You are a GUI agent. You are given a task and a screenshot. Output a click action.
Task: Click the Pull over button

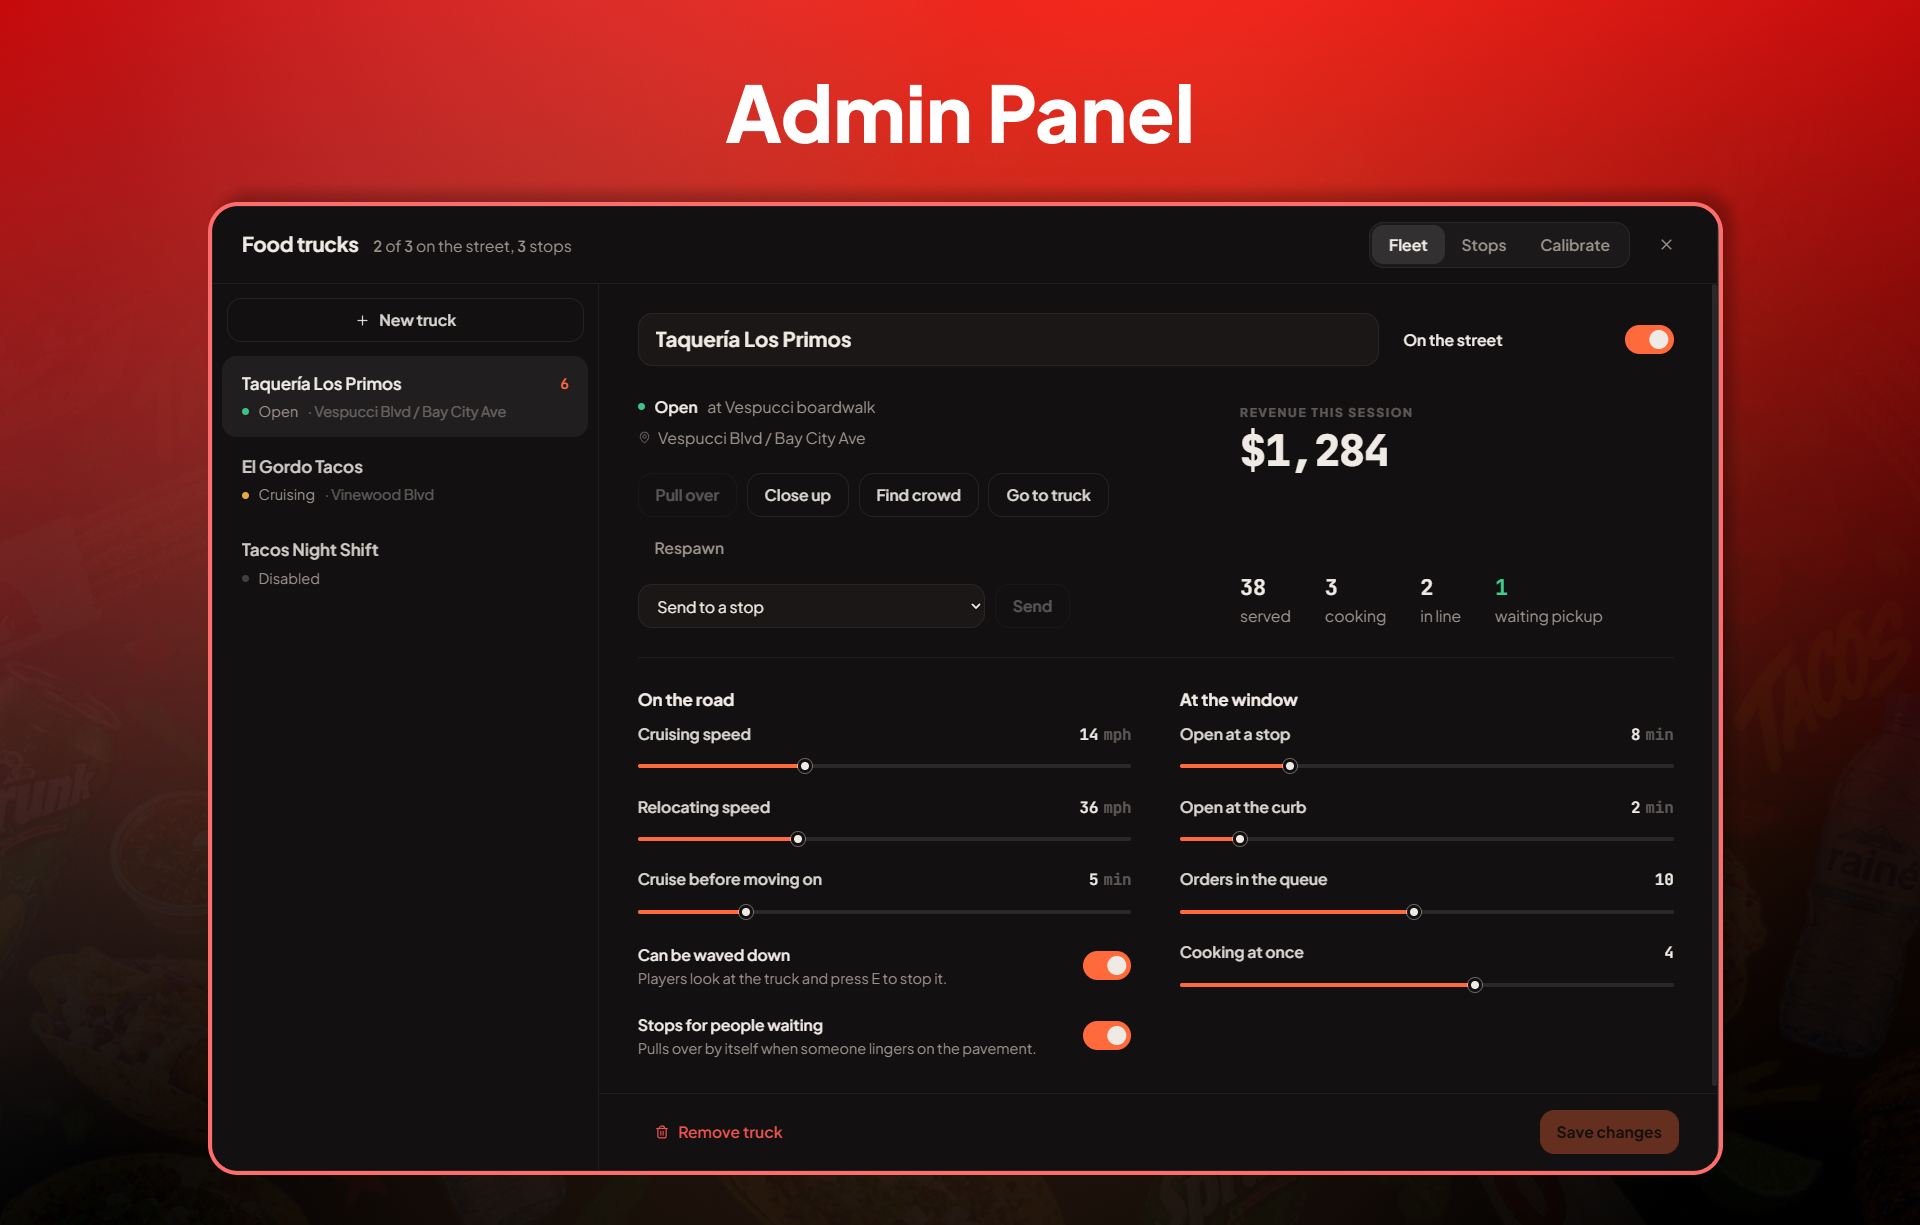pyautogui.click(x=687, y=495)
